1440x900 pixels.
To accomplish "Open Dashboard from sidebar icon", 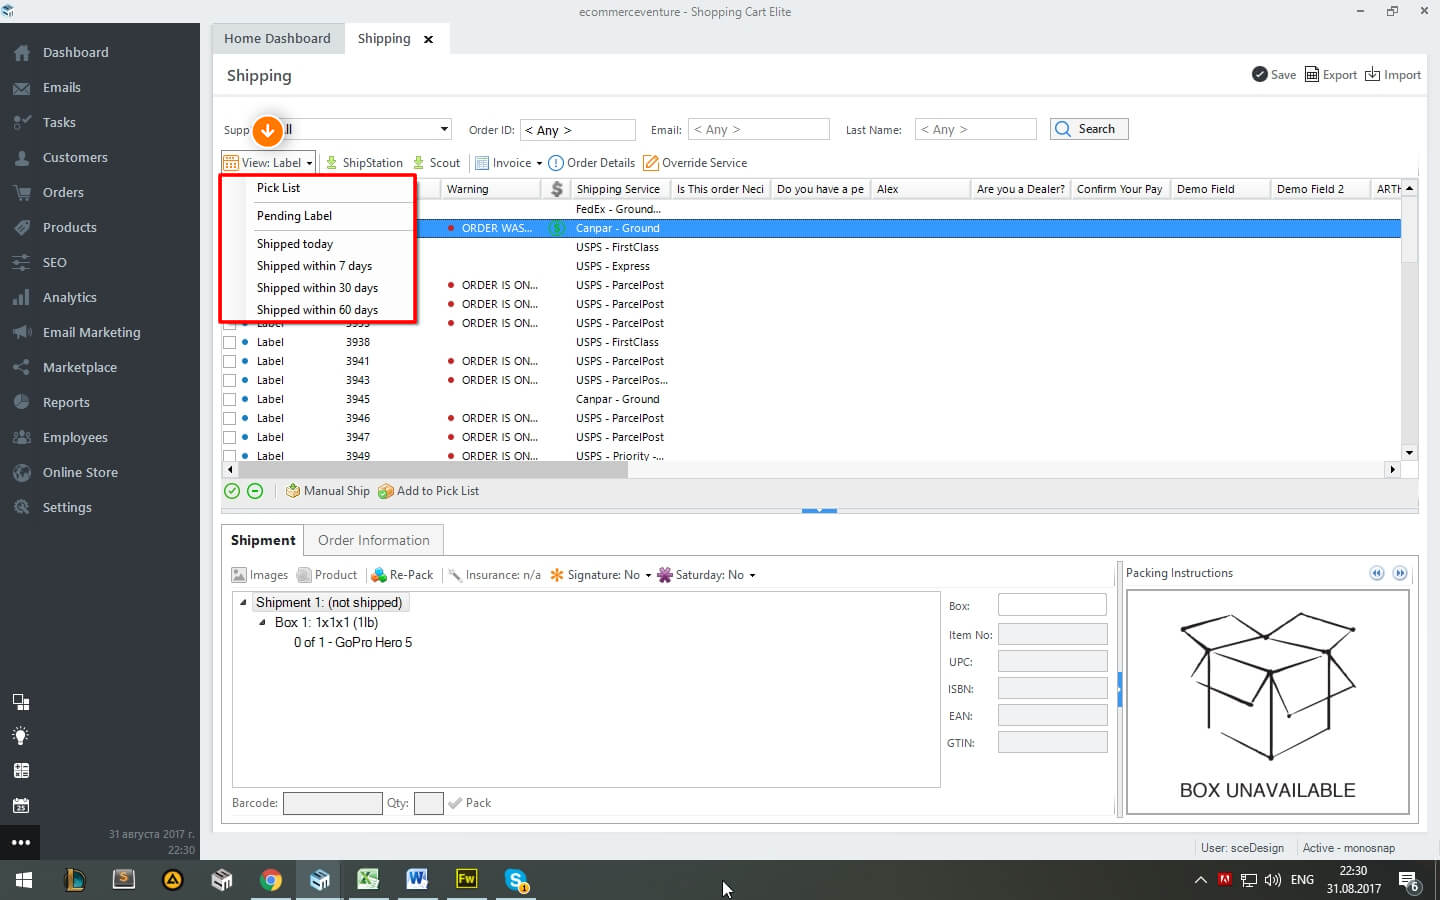I will 21,53.
